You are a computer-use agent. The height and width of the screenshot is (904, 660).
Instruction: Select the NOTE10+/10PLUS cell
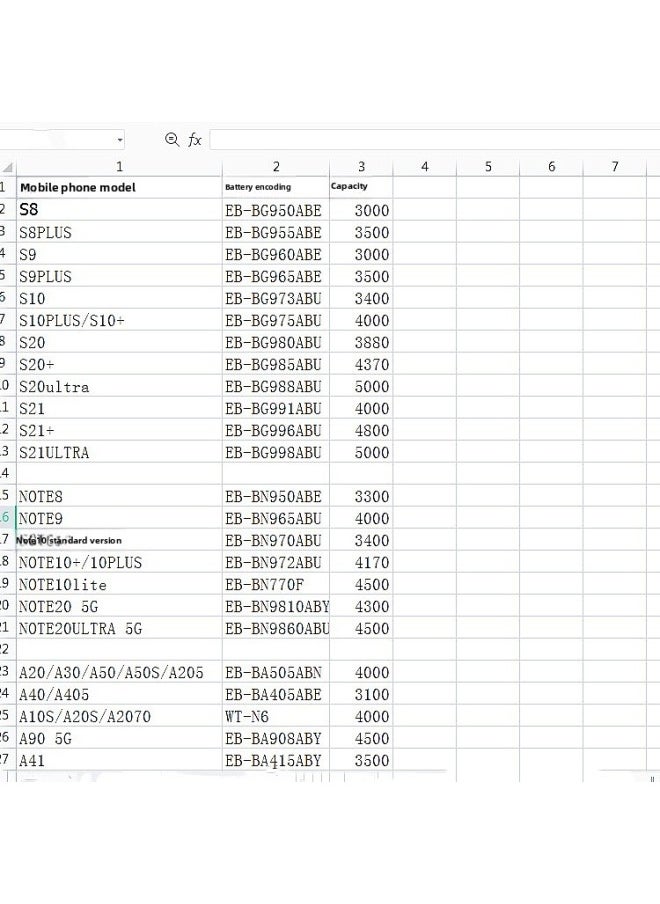click(119, 562)
